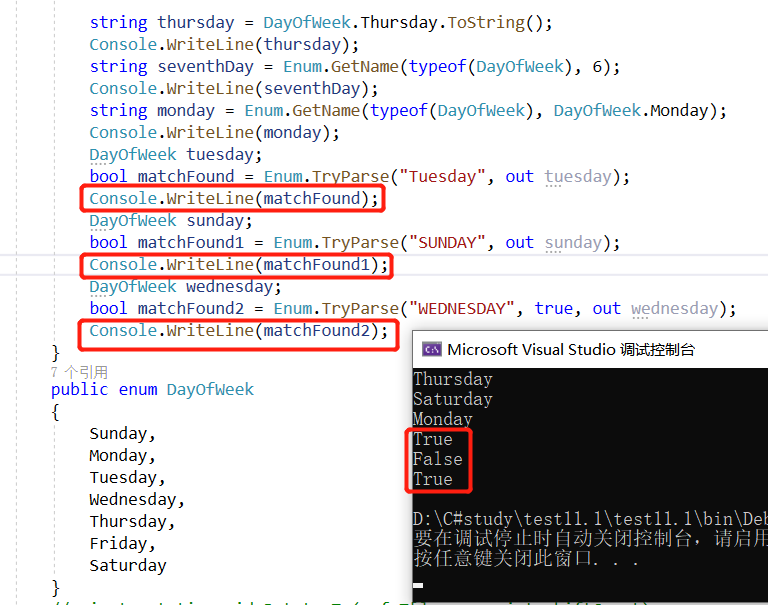
Task: Click the enum member "Wednesday,"
Action: tap(137, 500)
